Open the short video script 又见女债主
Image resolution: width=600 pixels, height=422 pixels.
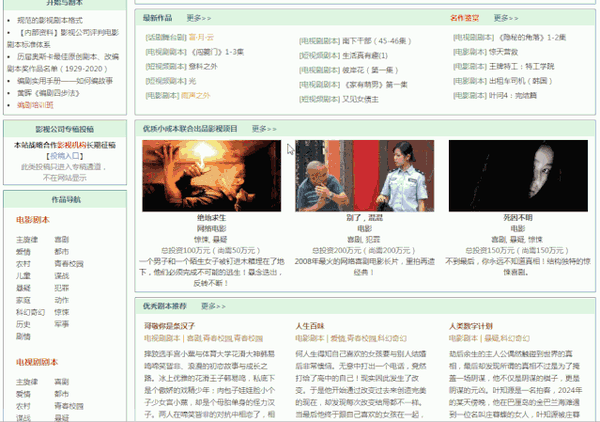[x=360, y=99]
